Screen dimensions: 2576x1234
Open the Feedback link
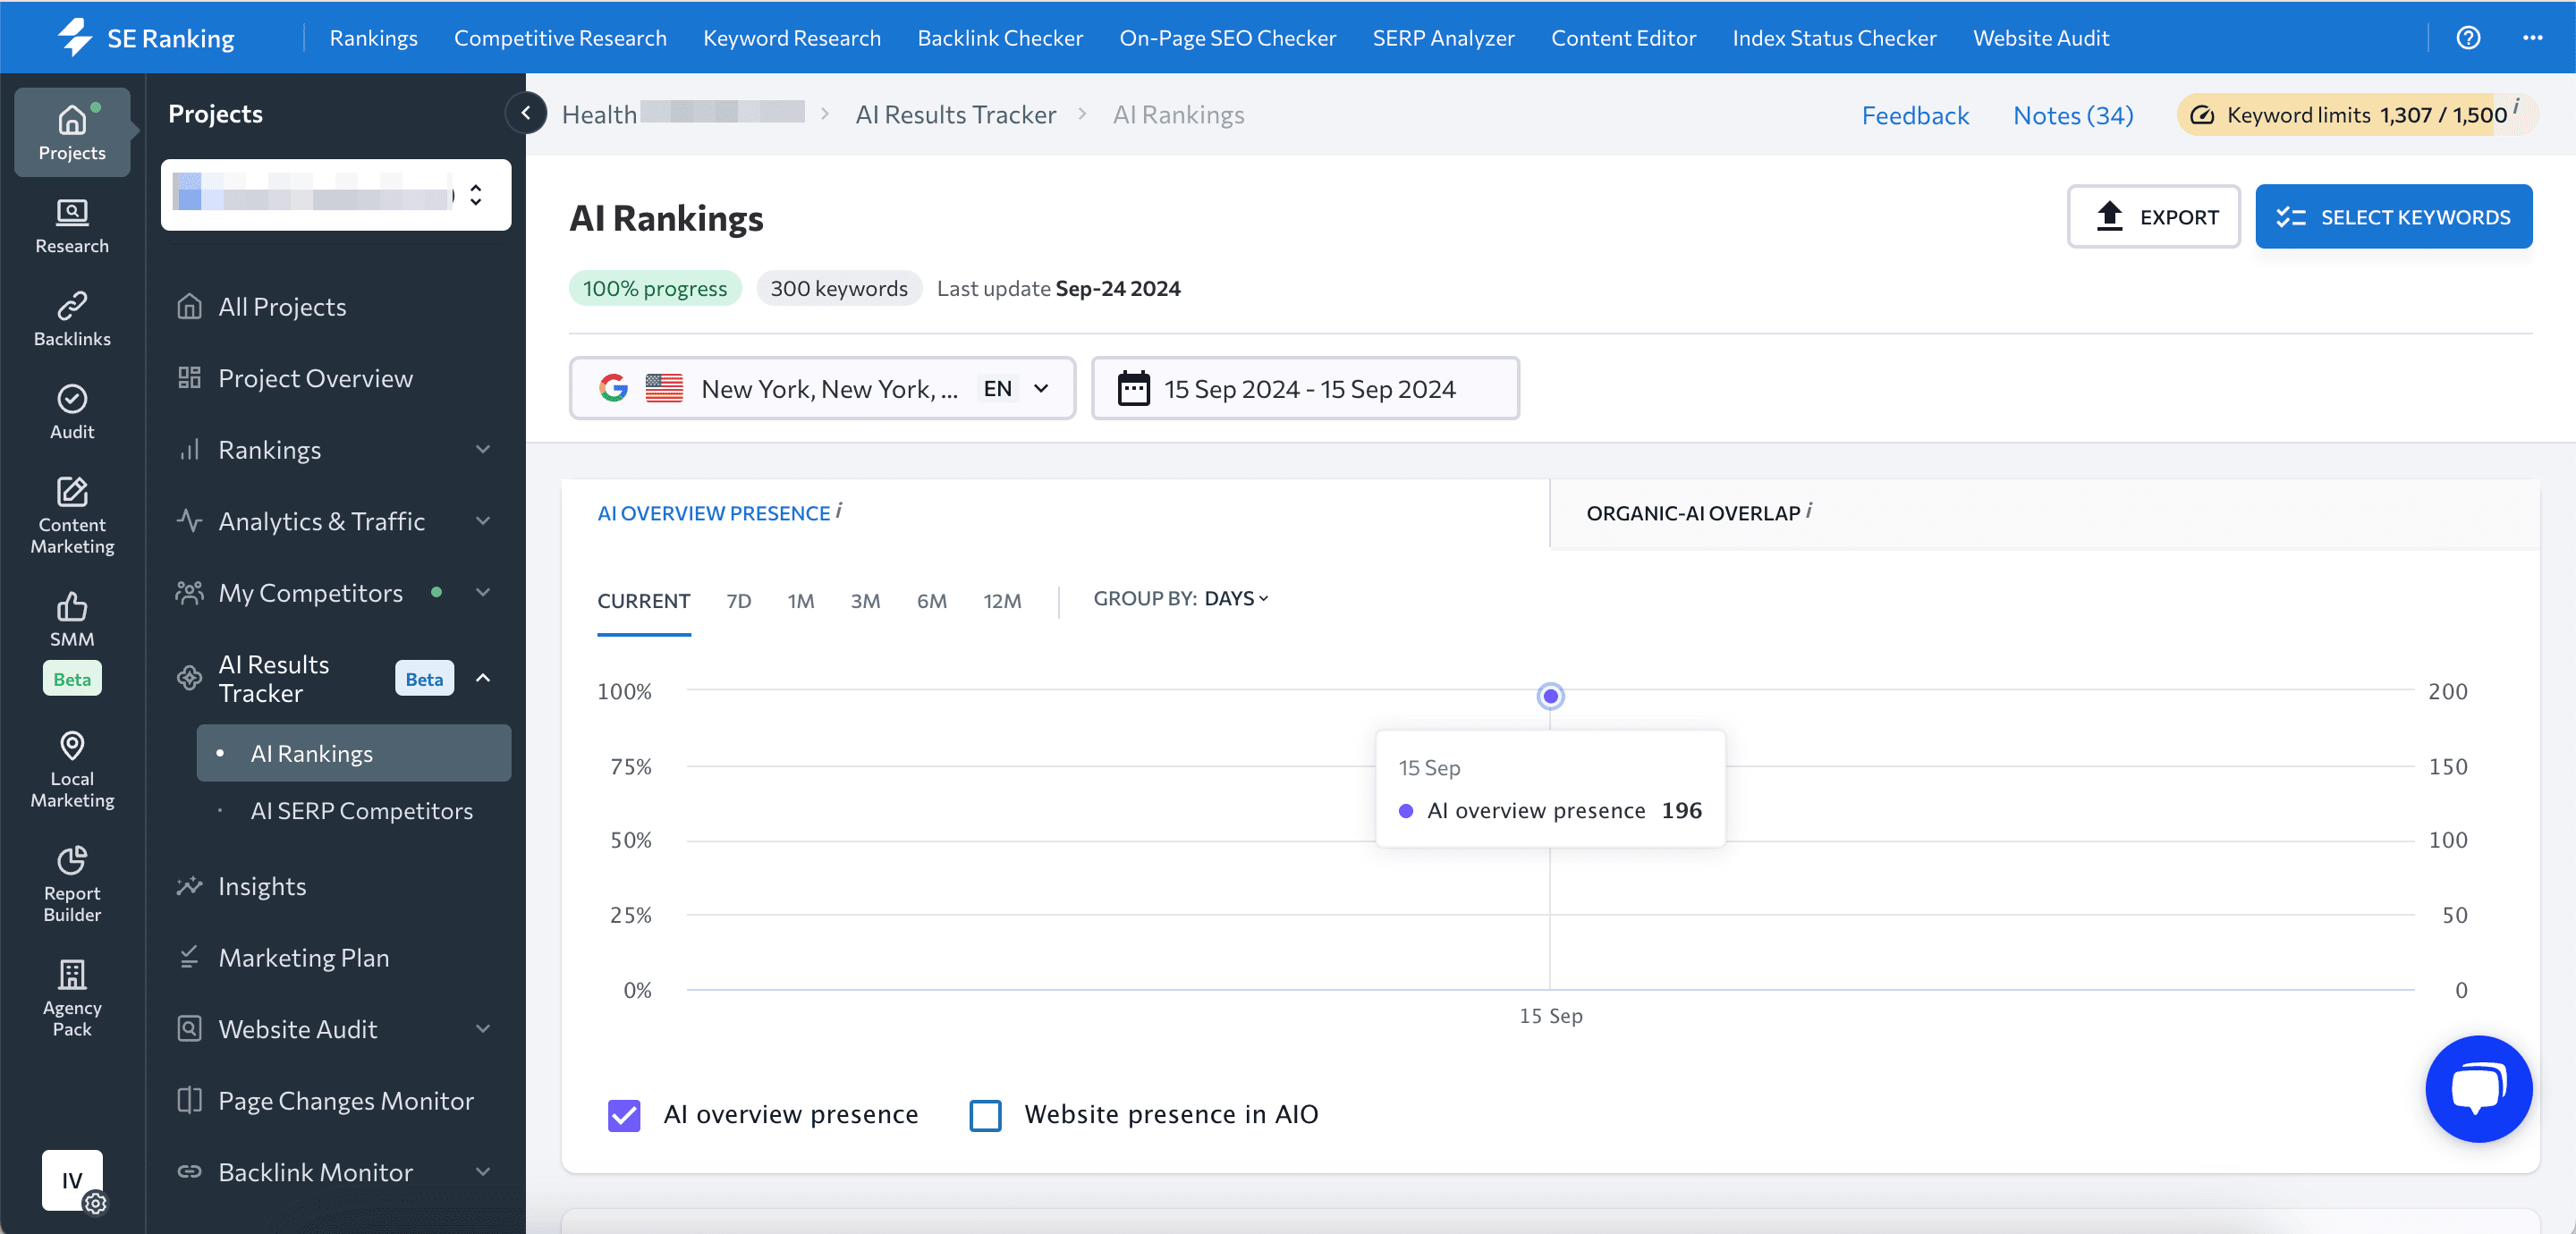click(1915, 115)
